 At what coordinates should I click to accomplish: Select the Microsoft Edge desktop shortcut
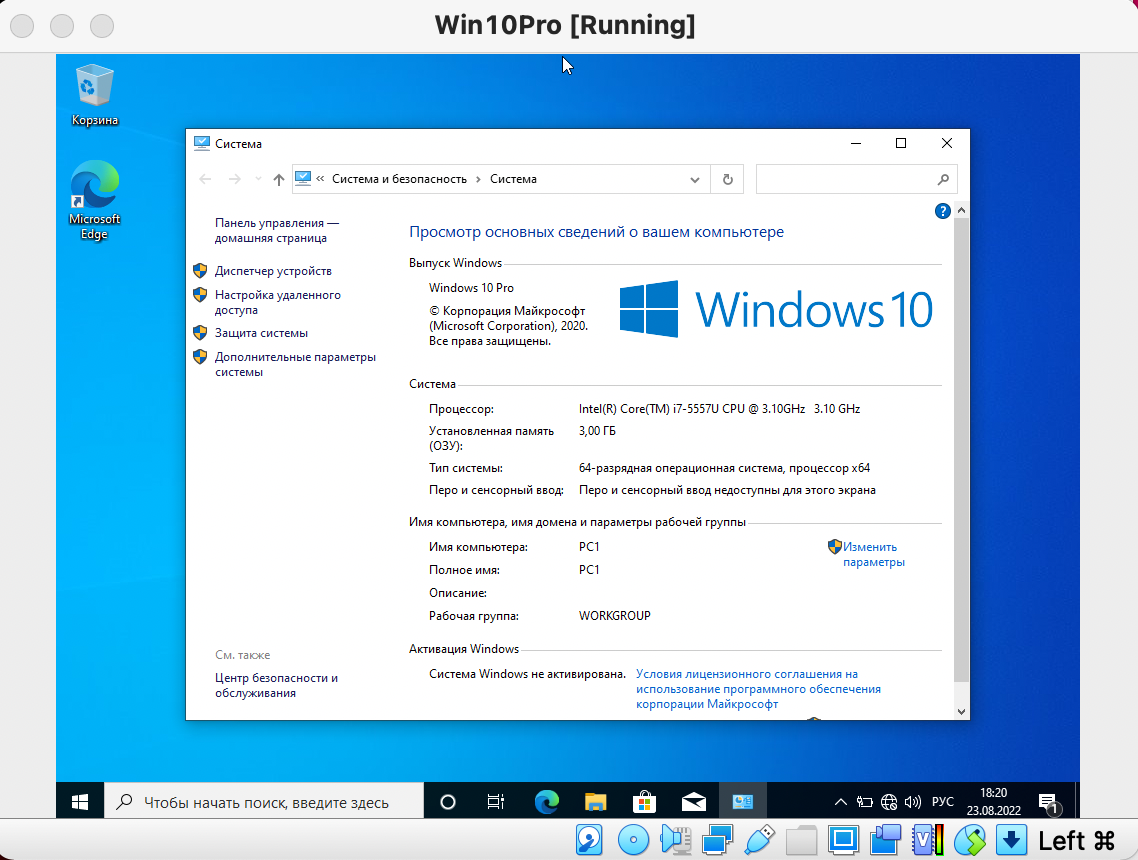(x=94, y=200)
